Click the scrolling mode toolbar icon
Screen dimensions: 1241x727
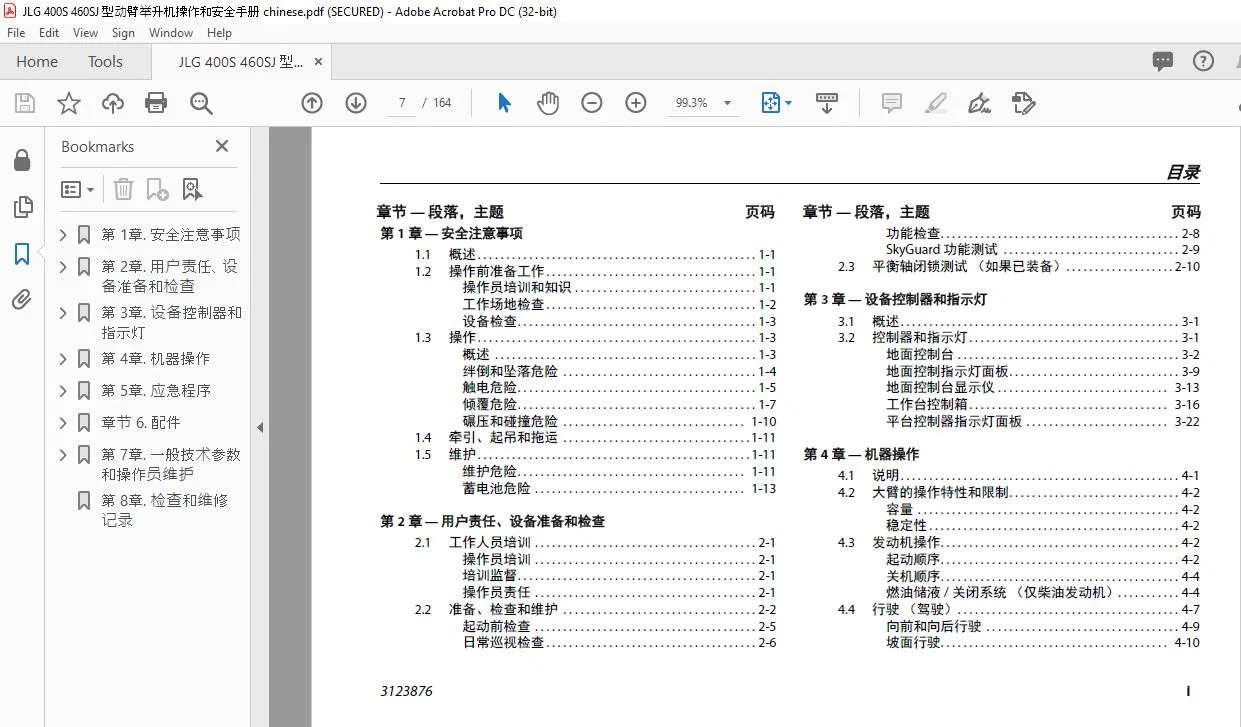[827, 103]
